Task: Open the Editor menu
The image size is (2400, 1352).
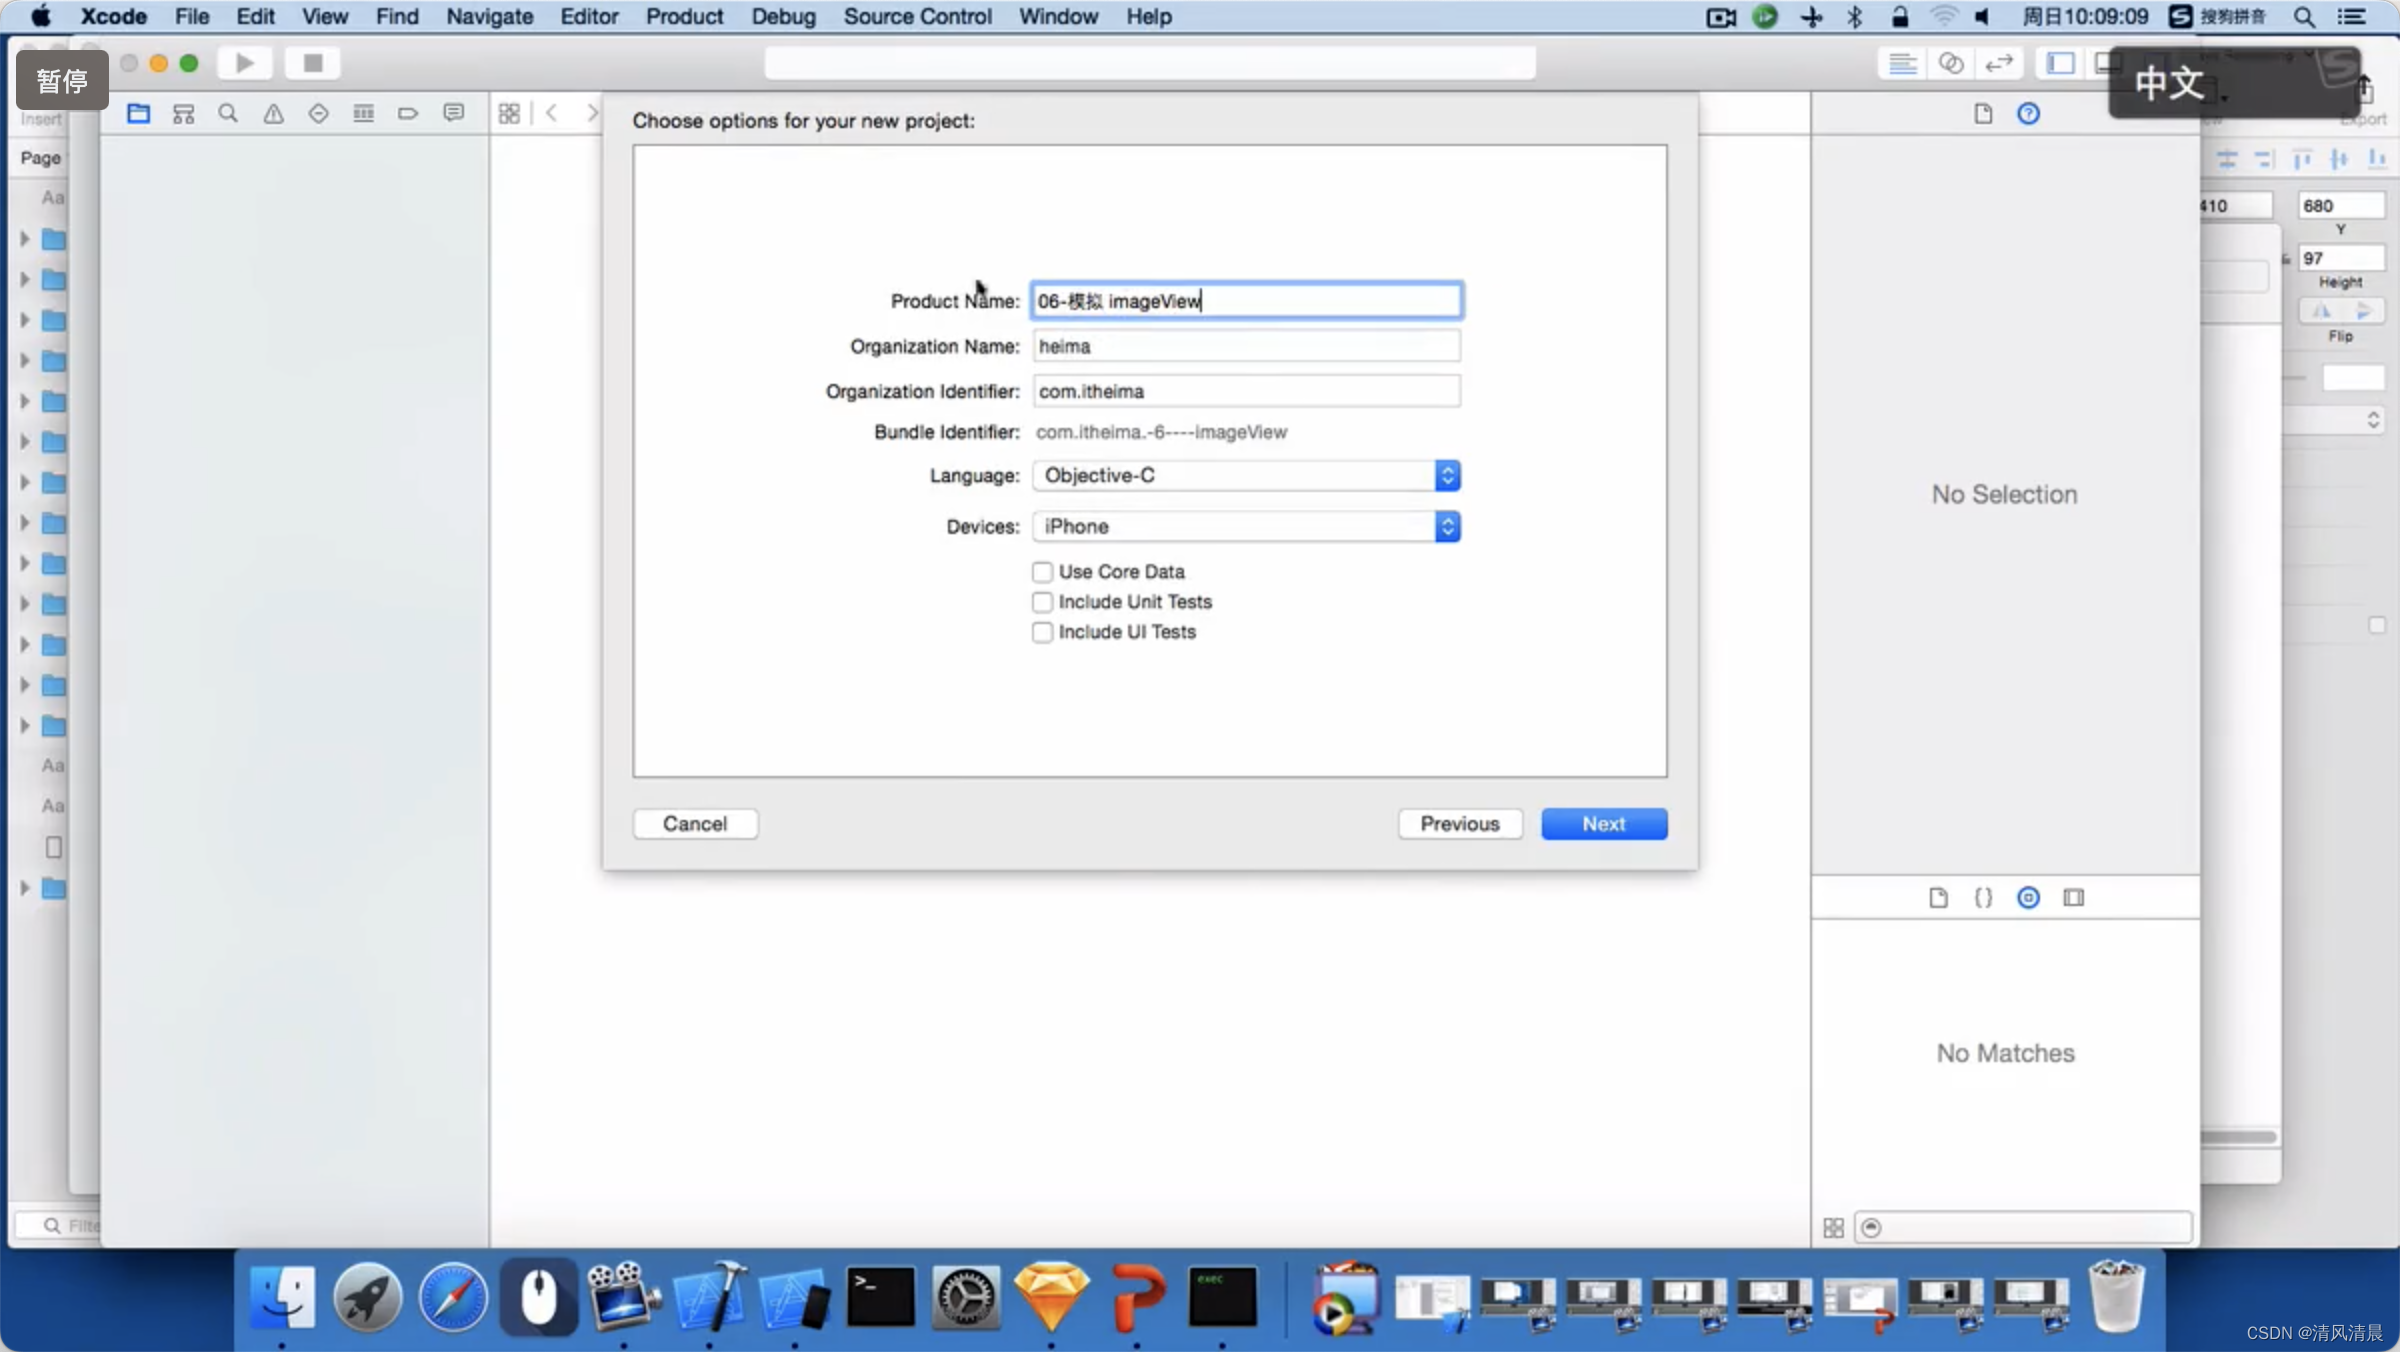Action: pos(589,16)
